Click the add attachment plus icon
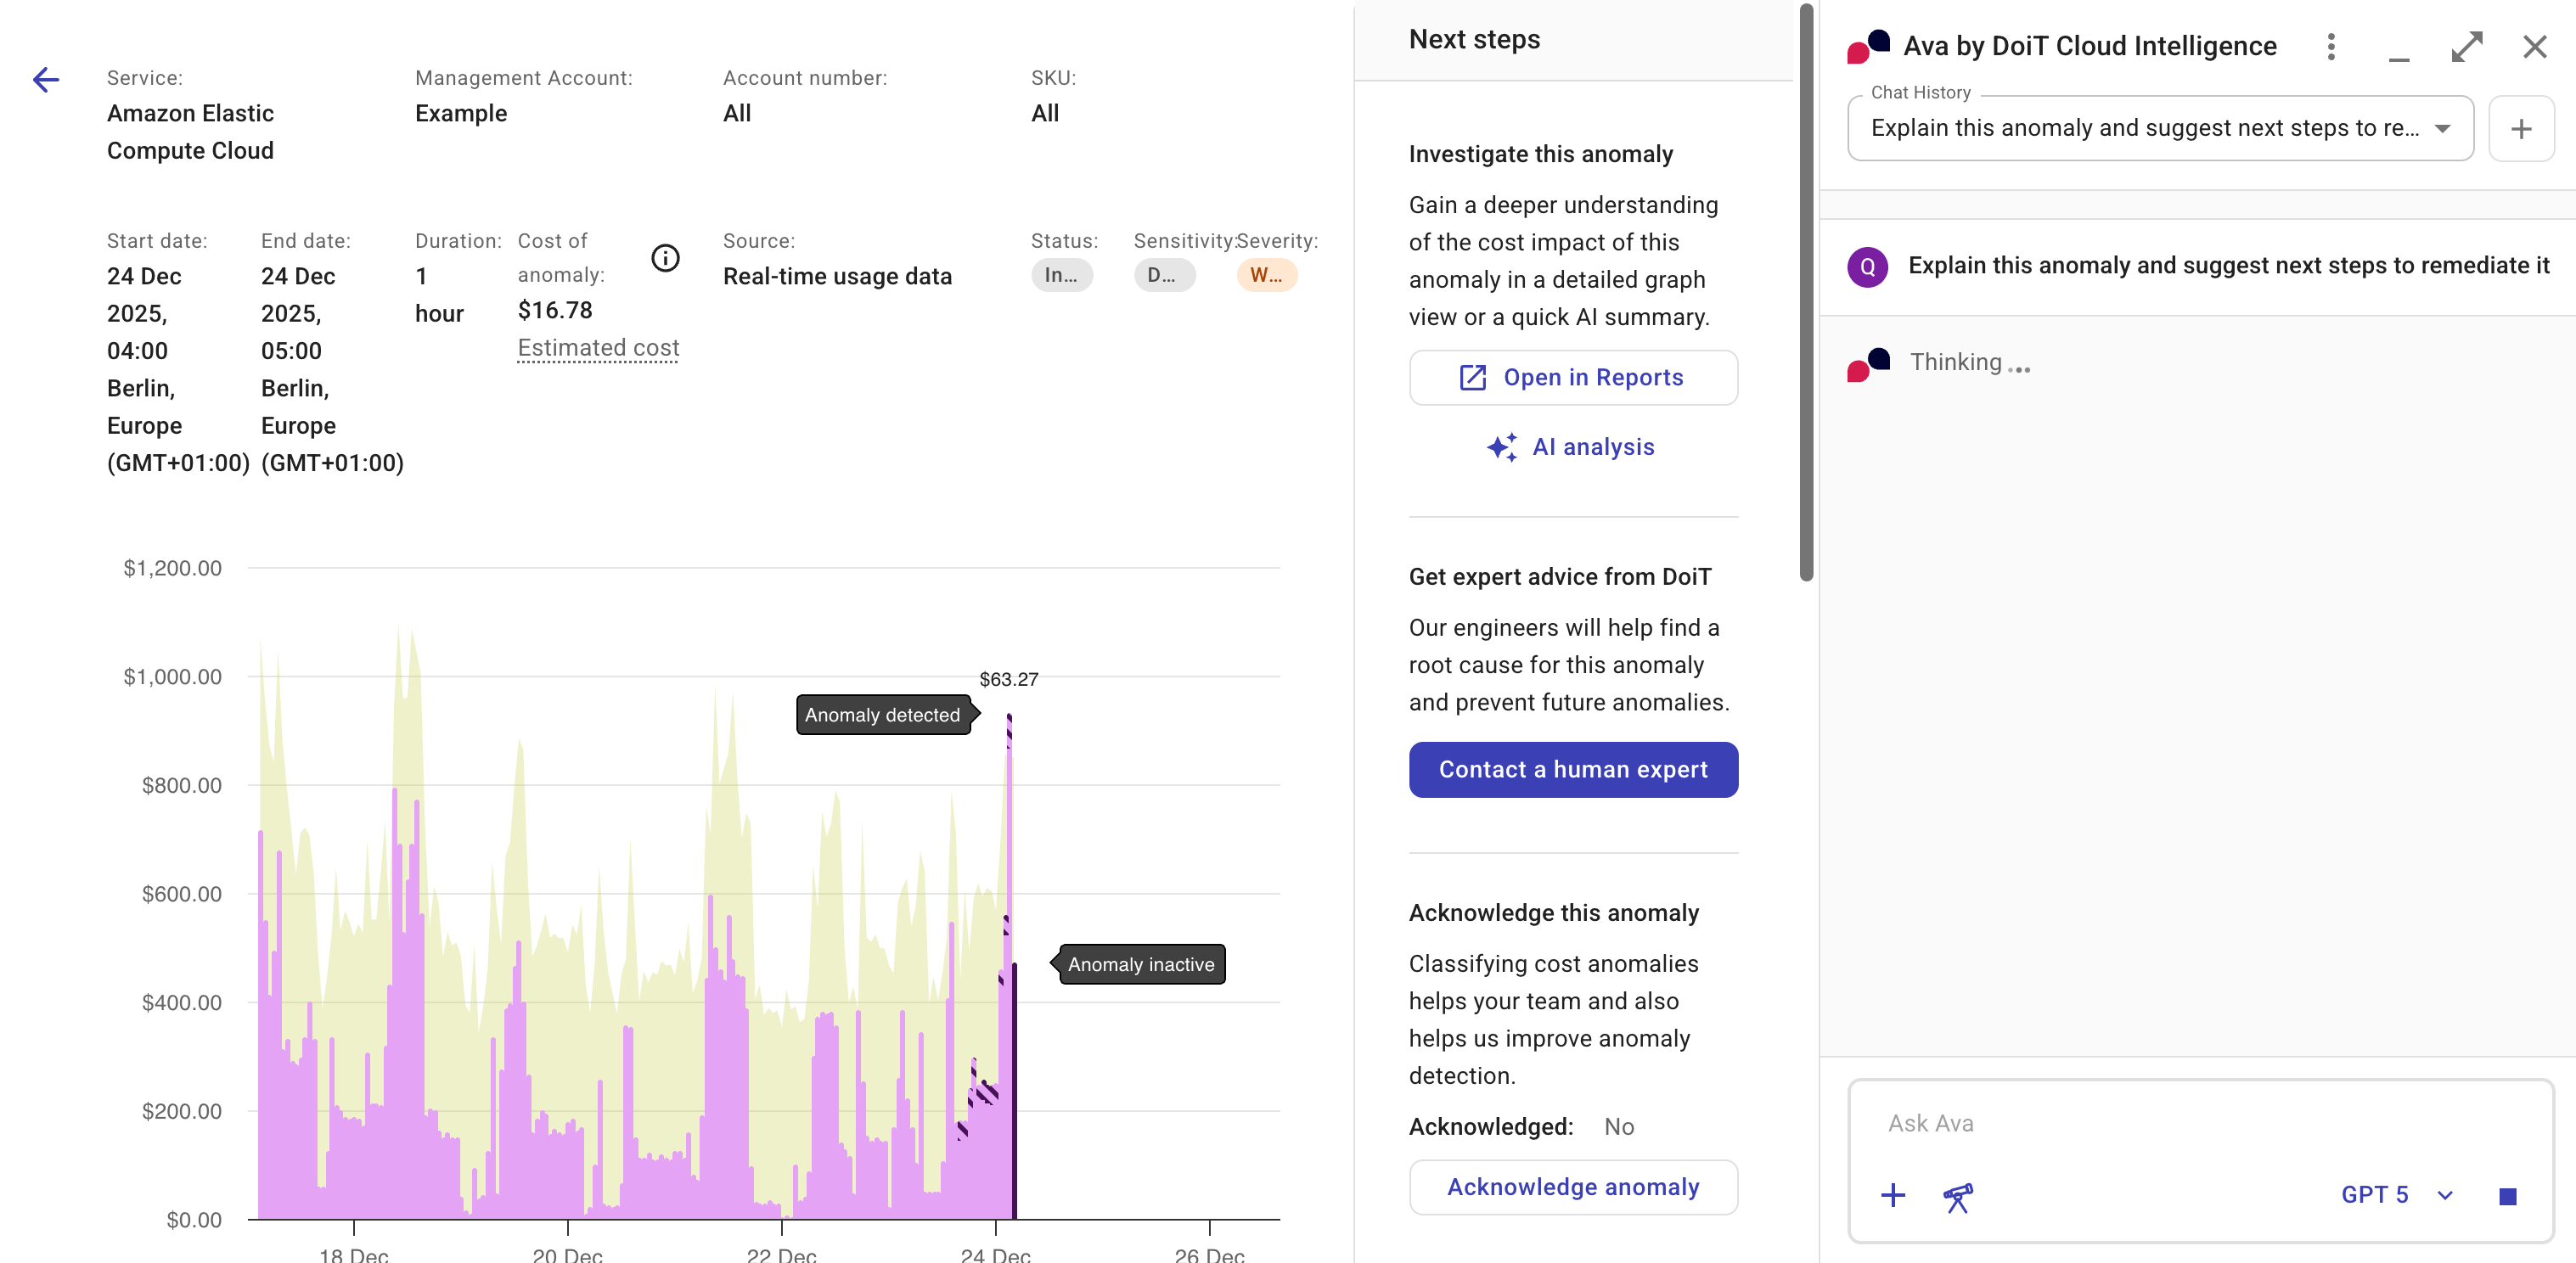The height and width of the screenshot is (1263, 2576). [1892, 1195]
